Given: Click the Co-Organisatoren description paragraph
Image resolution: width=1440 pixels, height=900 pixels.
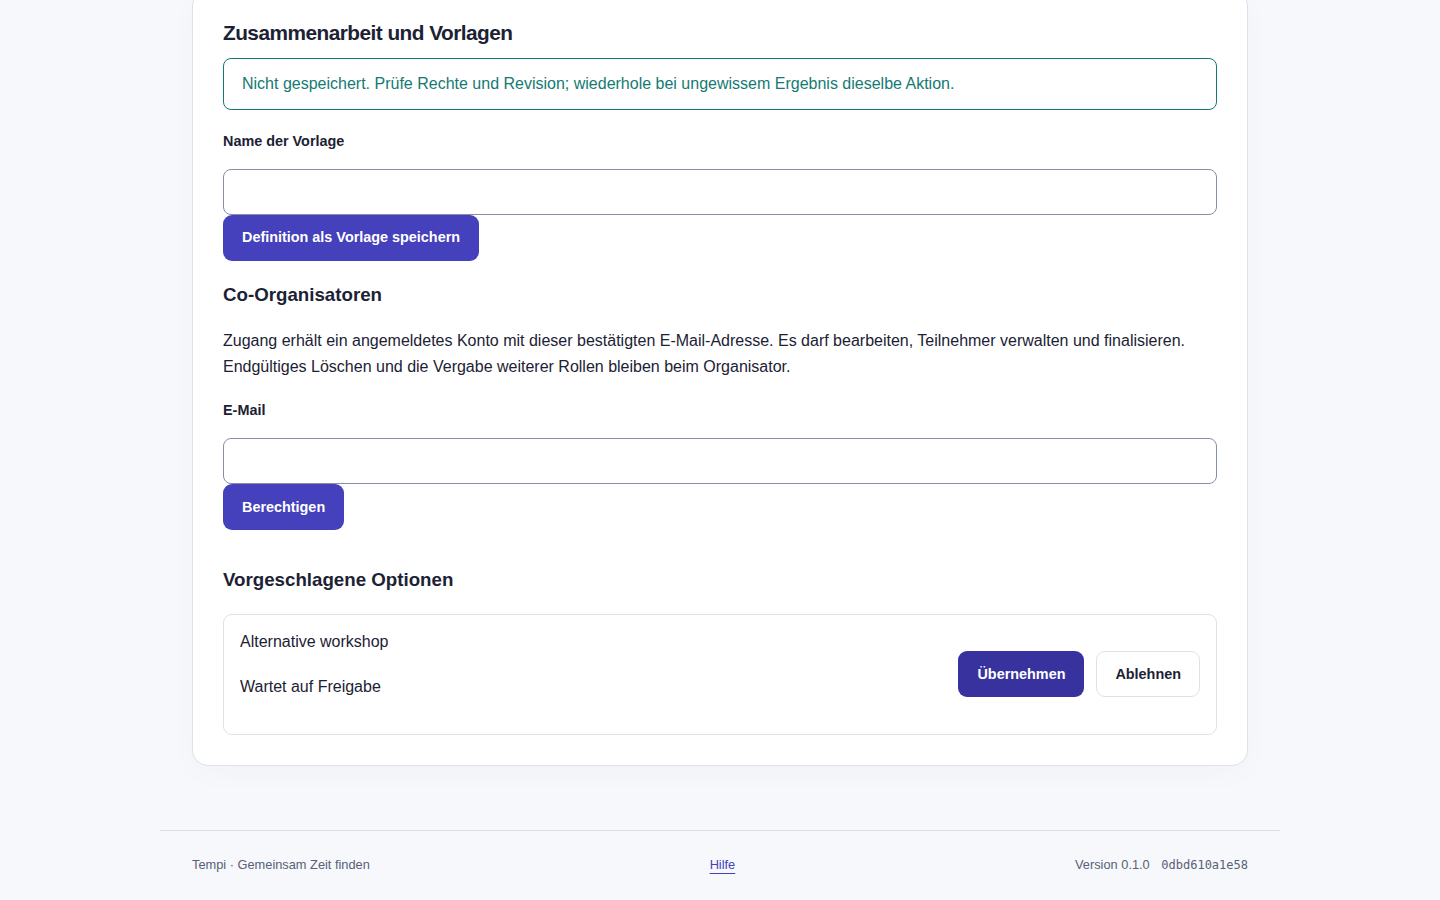Looking at the screenshot, I should click(x=704, y=354).
